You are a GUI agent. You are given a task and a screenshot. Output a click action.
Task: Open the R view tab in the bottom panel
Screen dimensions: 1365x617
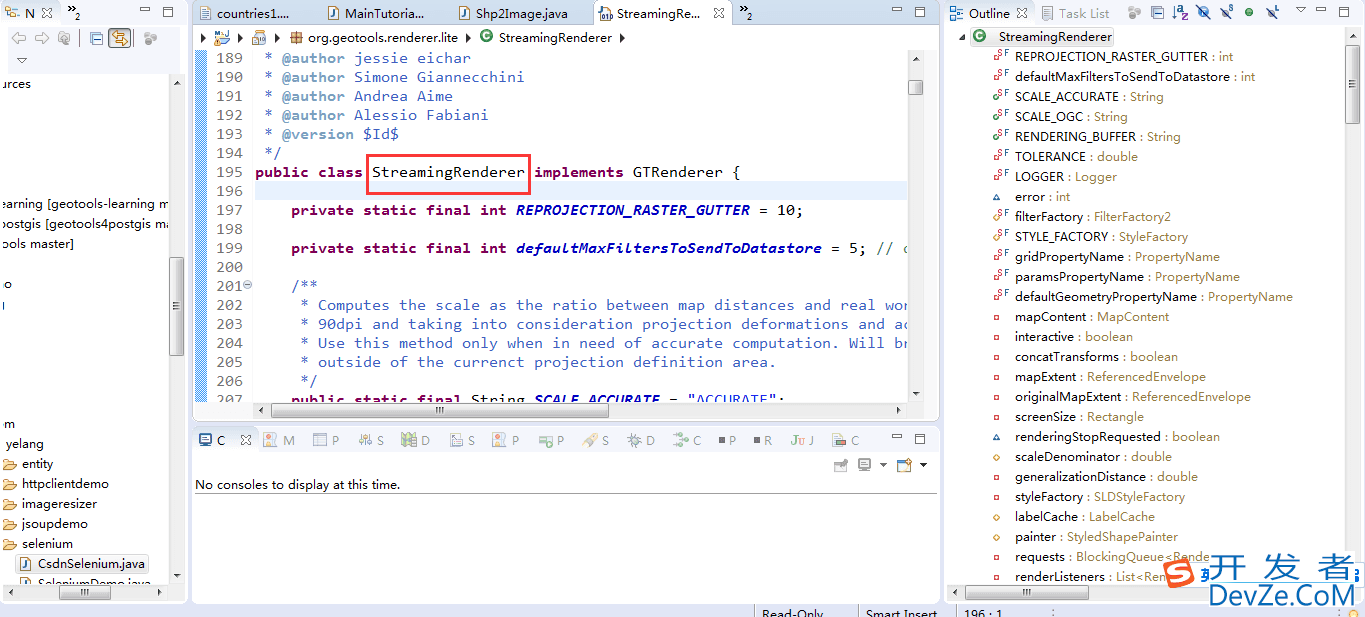pos(763,440)
